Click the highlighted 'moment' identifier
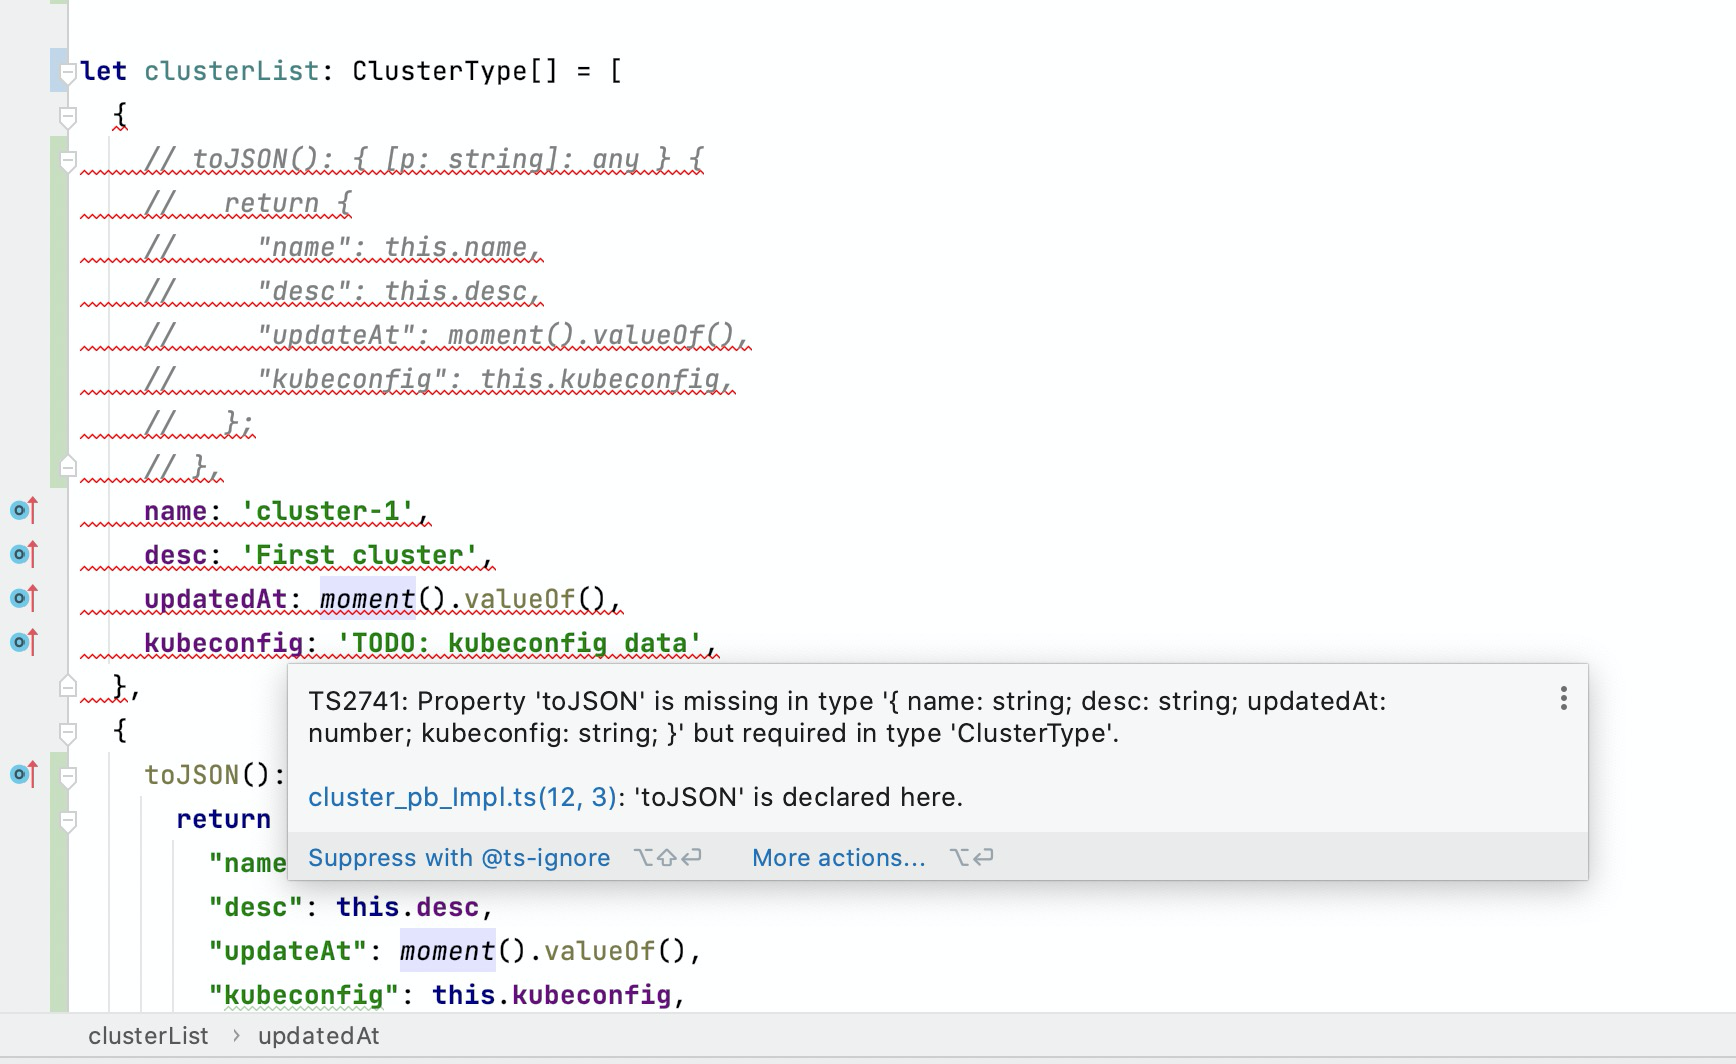 click(366, 597)
